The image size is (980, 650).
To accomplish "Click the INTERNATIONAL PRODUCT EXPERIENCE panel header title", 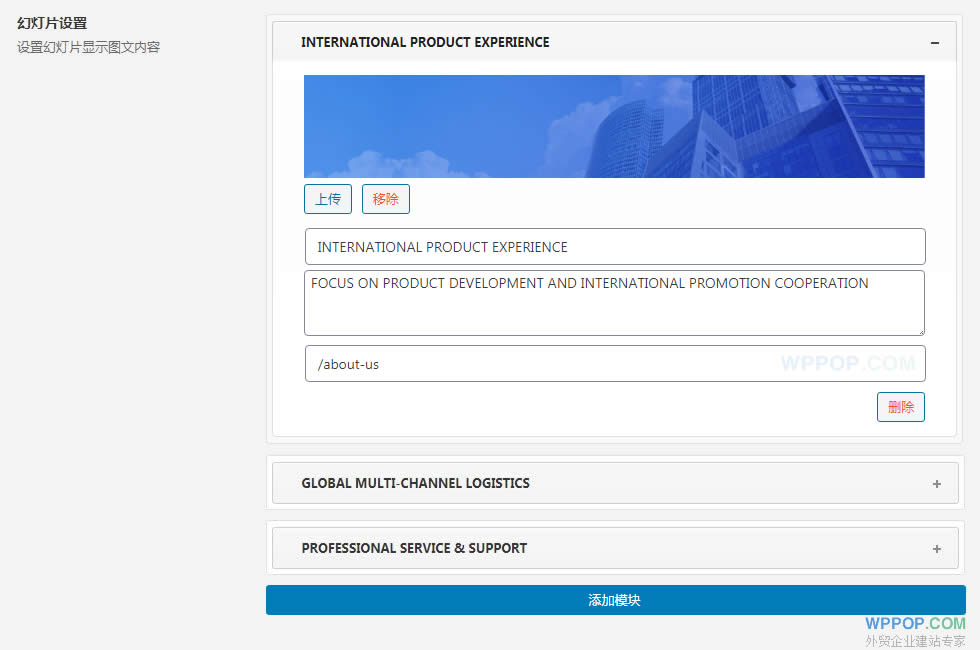I will tap(425, 42).
